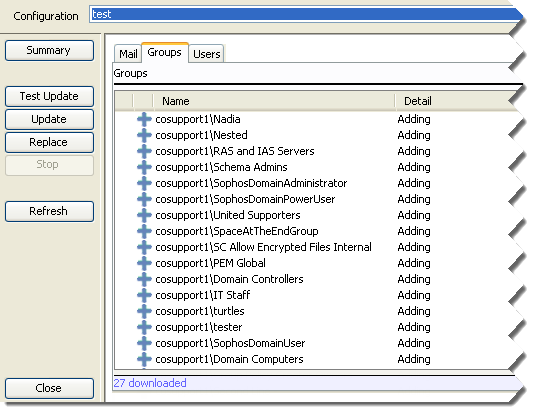Click the plus icon beside cosupport1\Nadia

tap(144, 119)
